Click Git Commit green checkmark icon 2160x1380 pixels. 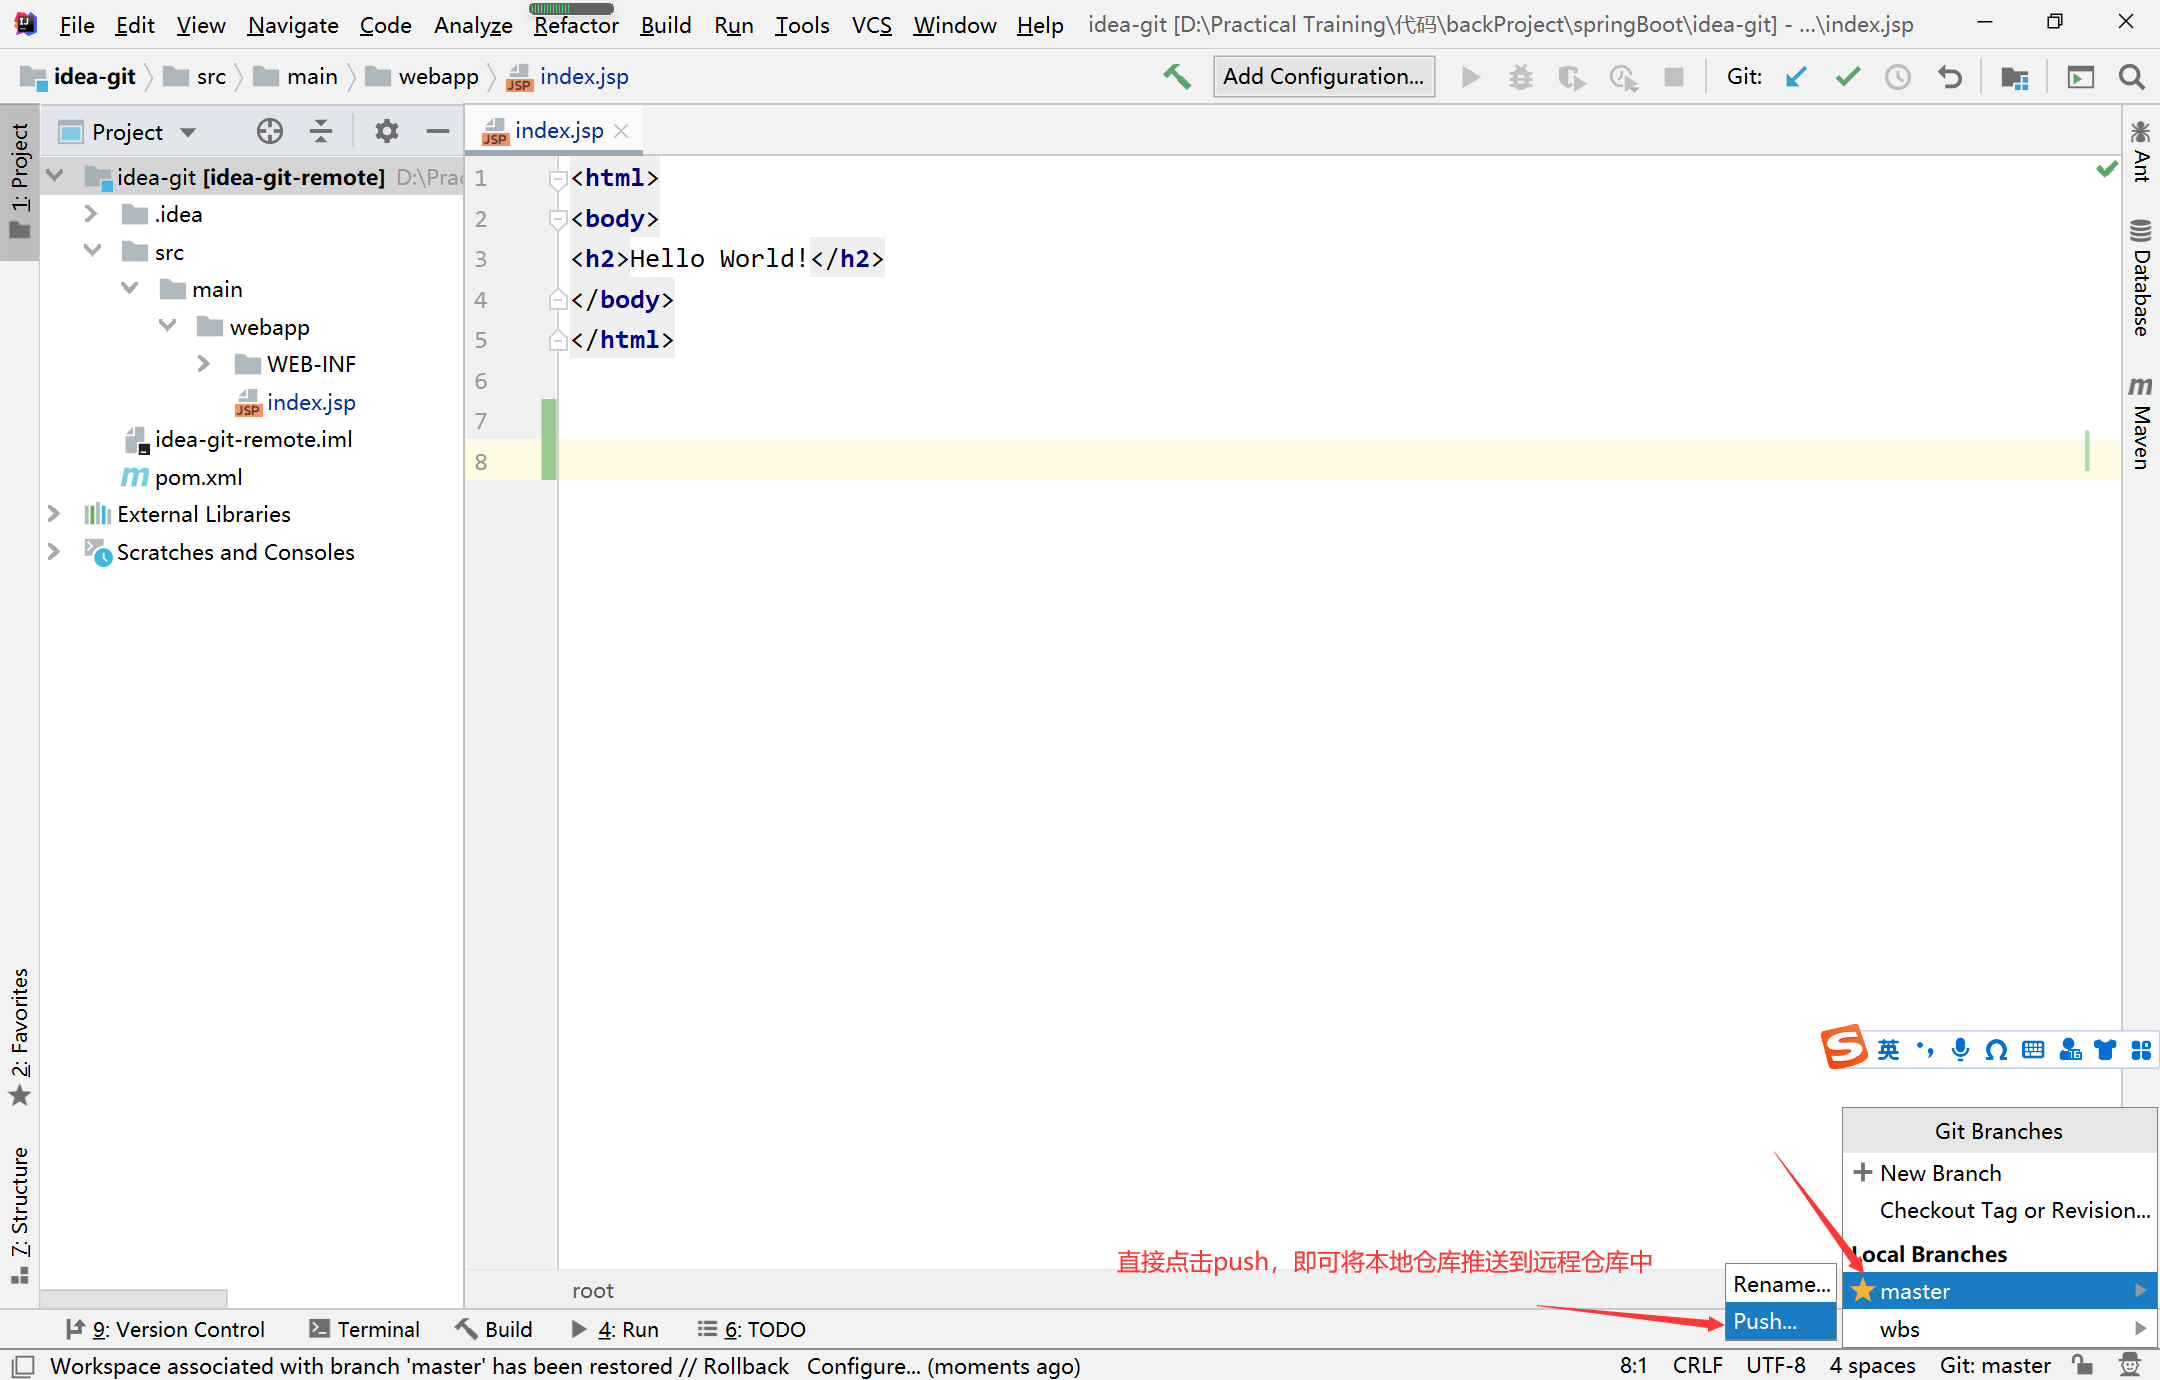[x=1847, y=77]
